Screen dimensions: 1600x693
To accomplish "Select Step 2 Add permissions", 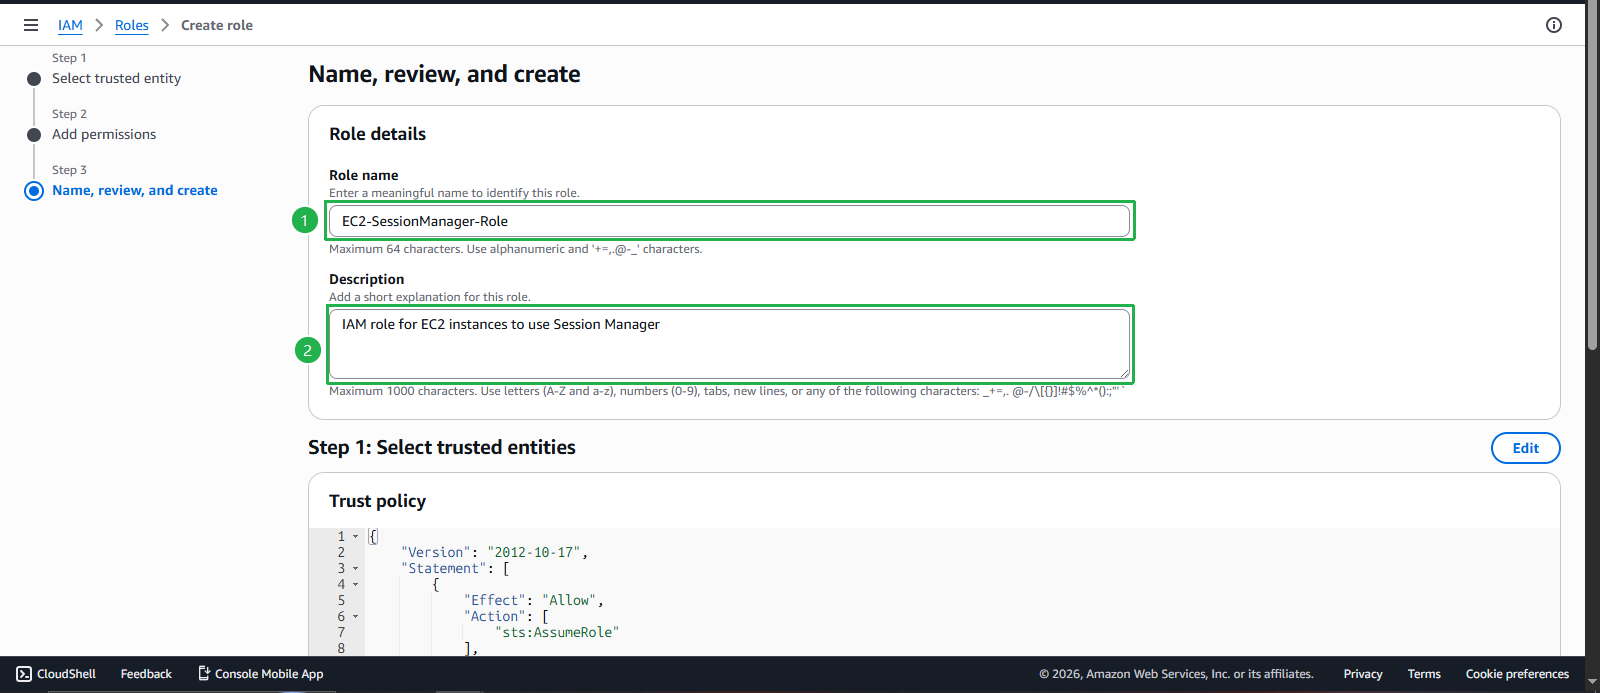I will pos(104,134).
